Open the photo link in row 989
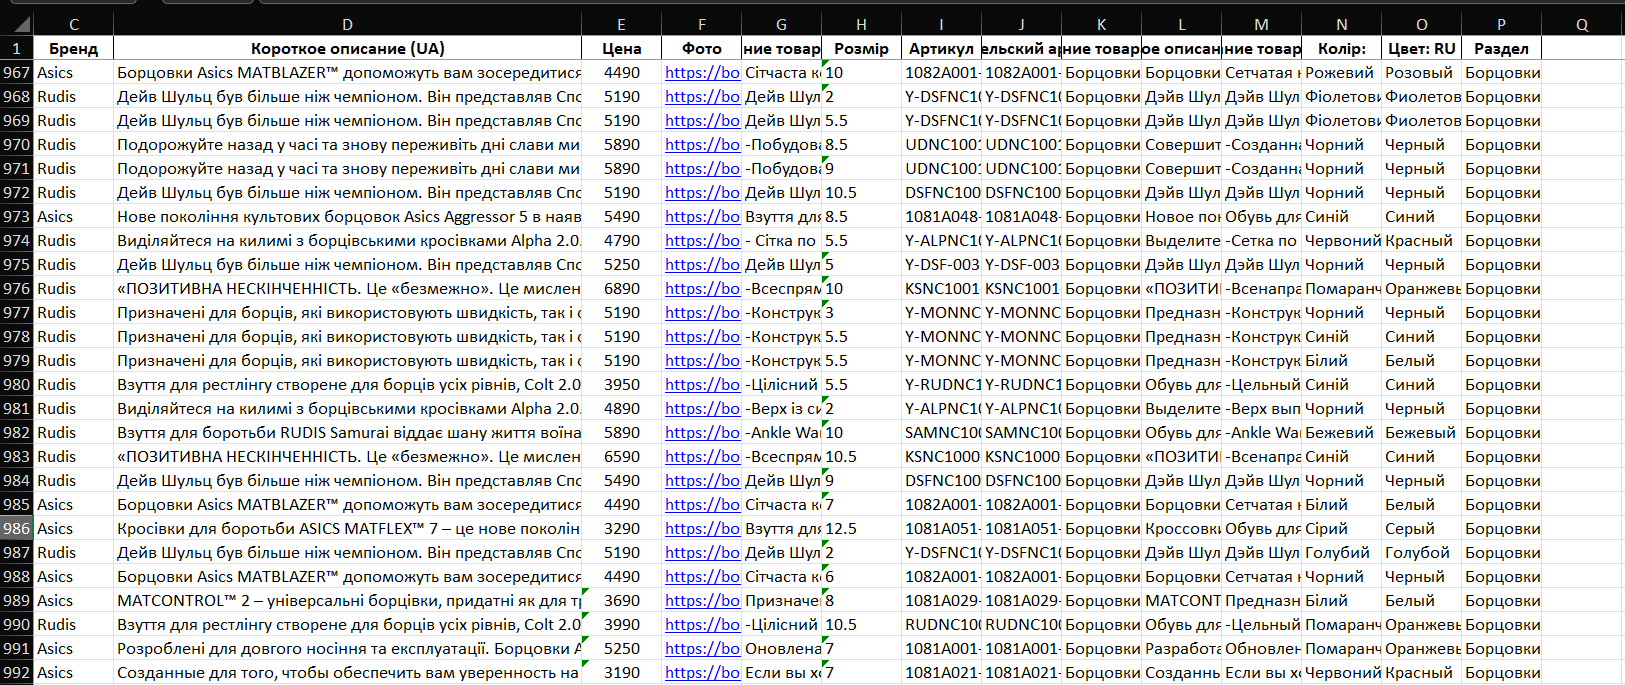The image size is (1625, 685). tap(702, 600)
